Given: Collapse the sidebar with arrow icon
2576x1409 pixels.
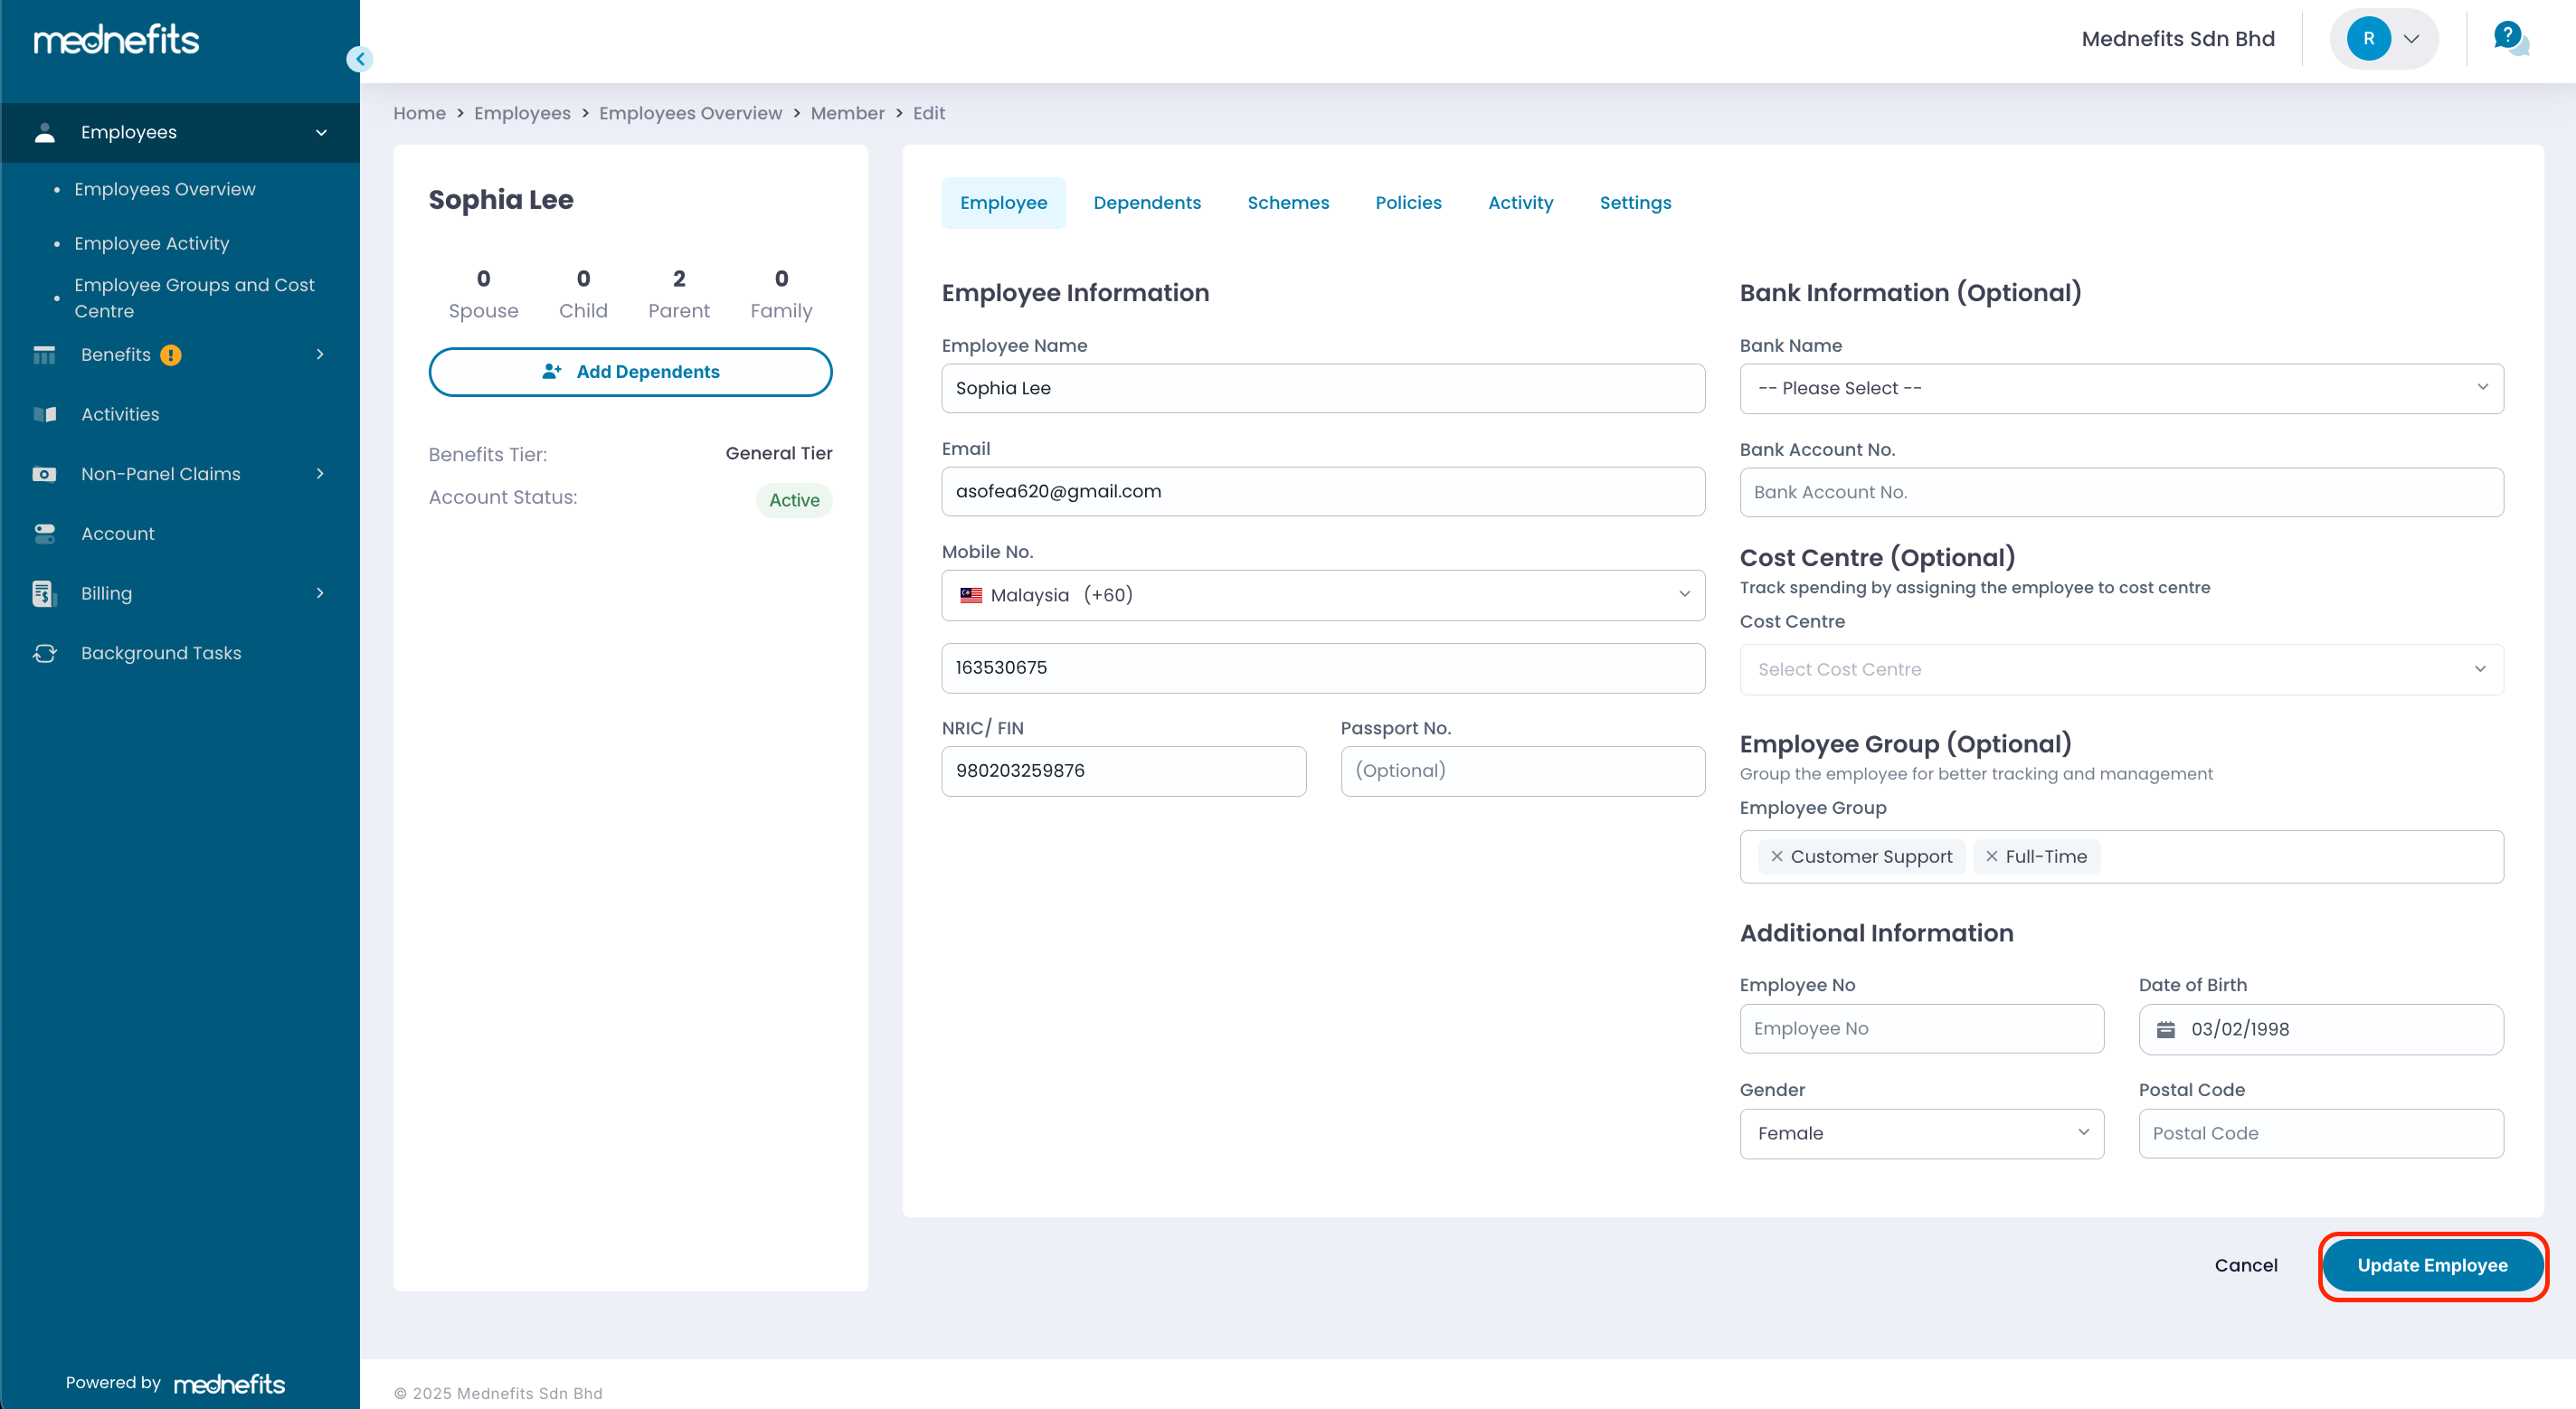Looking at the screenshot, I should [360, 59].
